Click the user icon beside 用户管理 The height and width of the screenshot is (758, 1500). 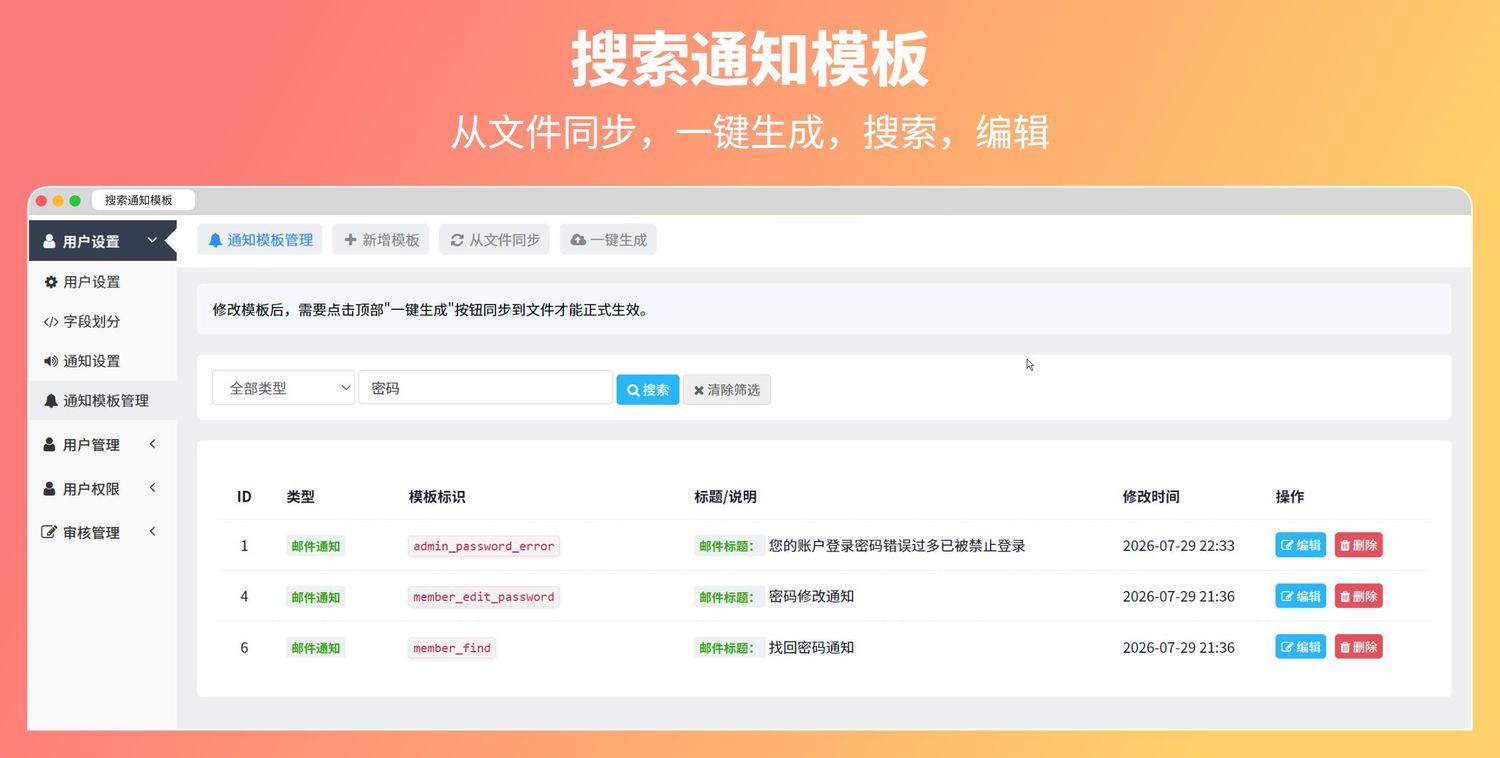49,445
